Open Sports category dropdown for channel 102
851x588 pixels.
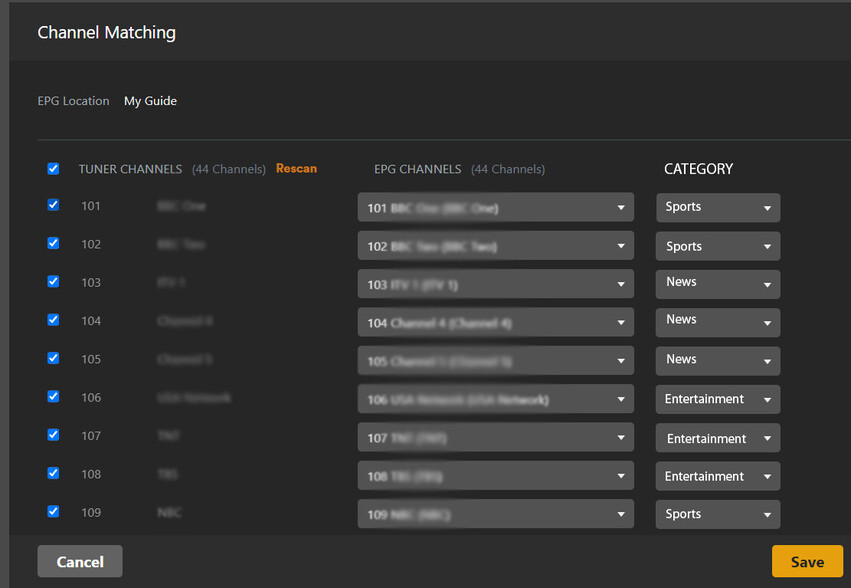718,246
